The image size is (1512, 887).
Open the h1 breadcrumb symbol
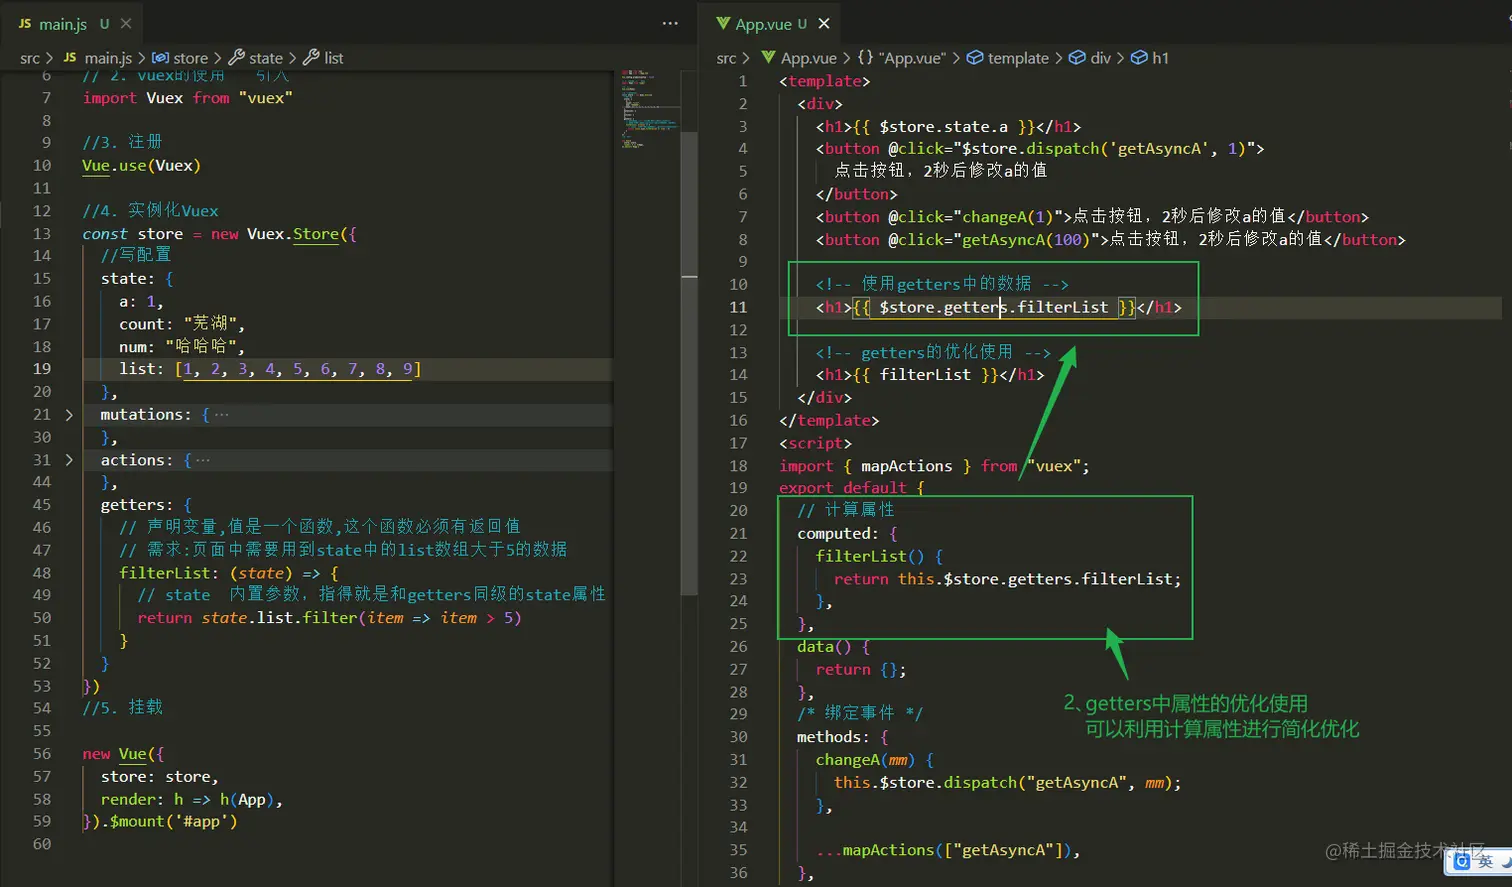tap(1160, 58)
